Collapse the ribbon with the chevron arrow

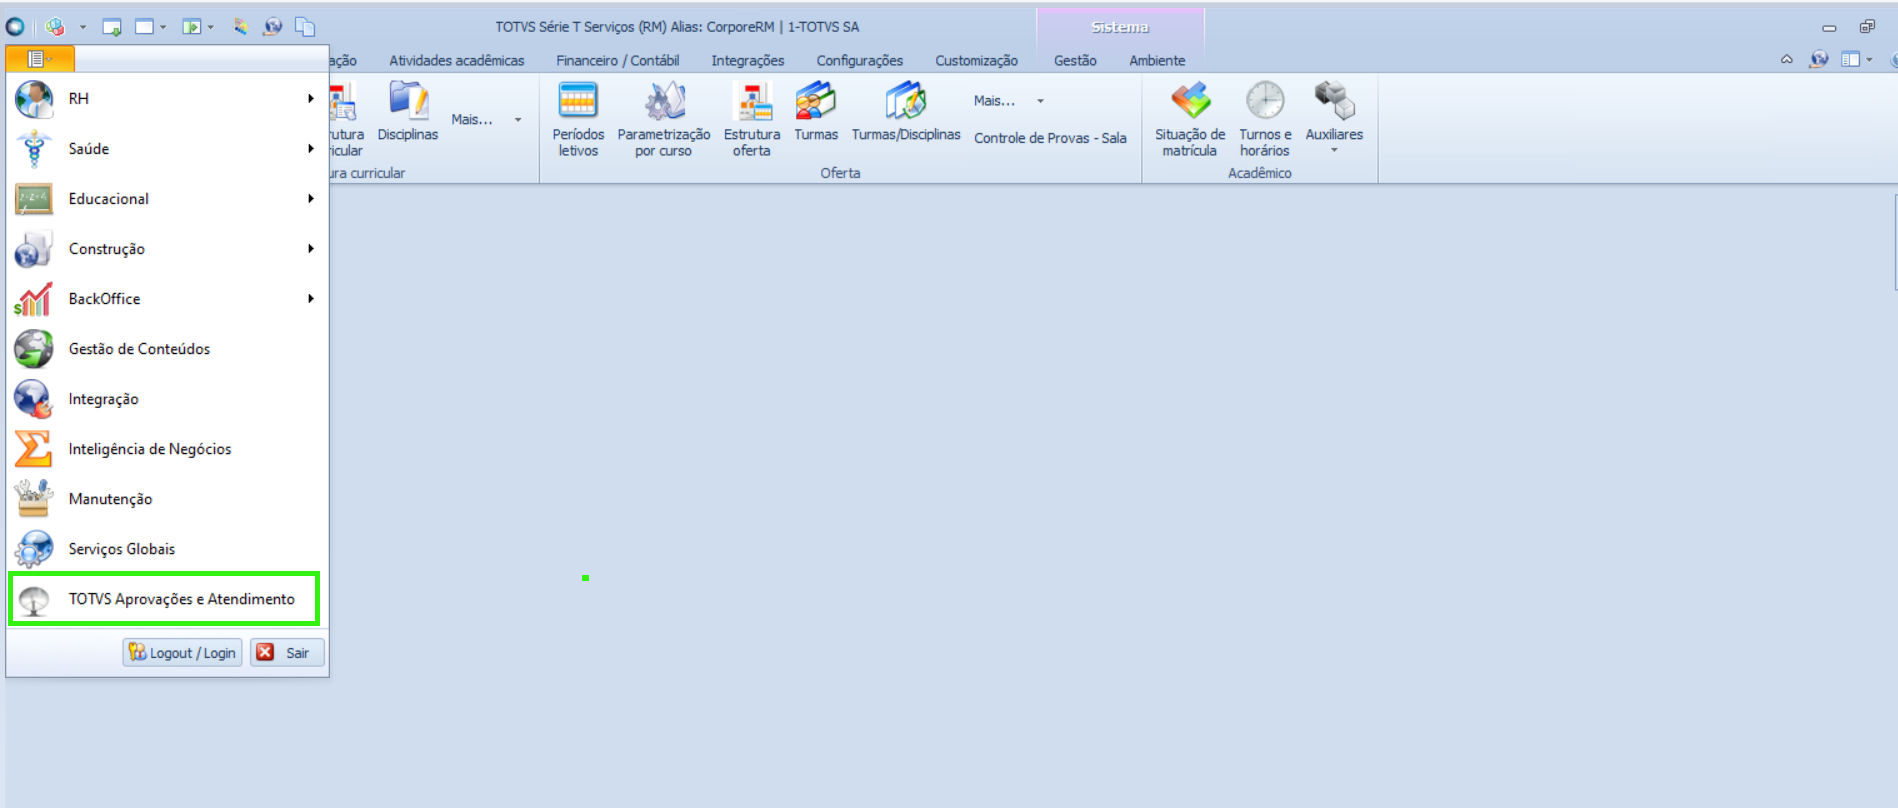tap(1787, 60)
